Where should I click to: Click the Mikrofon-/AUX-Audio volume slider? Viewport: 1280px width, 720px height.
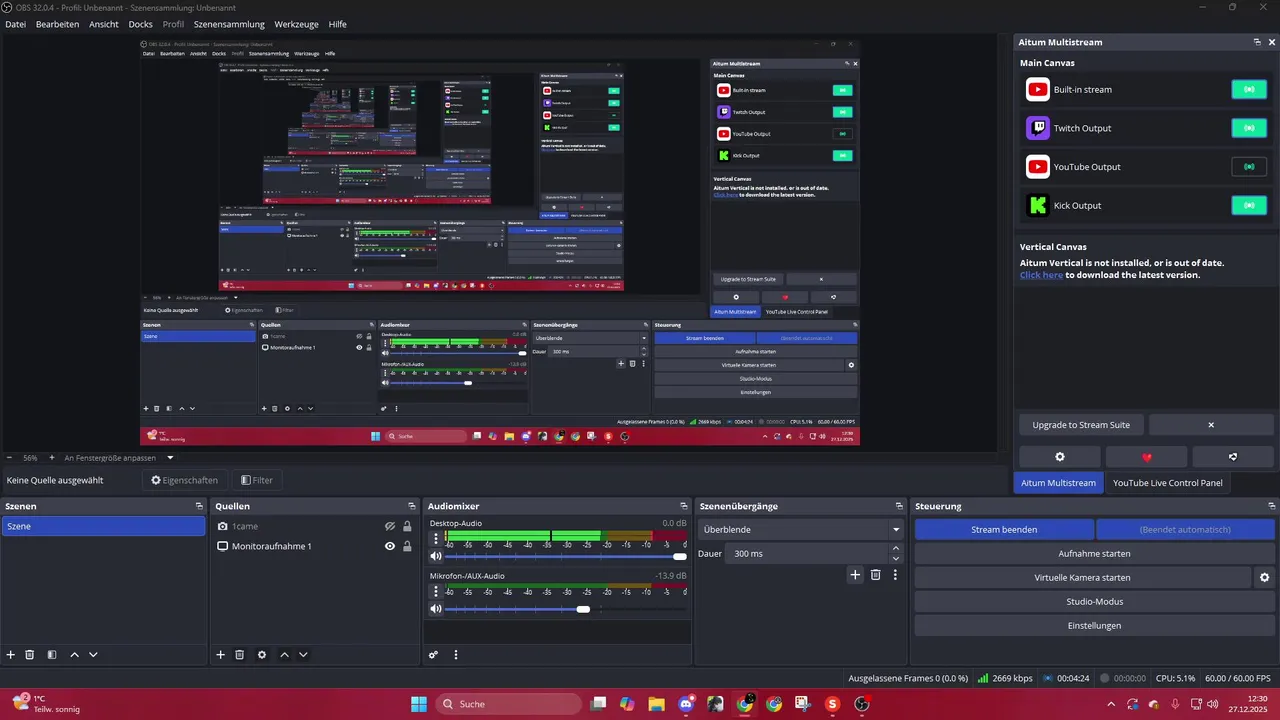pyautogui.click(x=565, y=609)
